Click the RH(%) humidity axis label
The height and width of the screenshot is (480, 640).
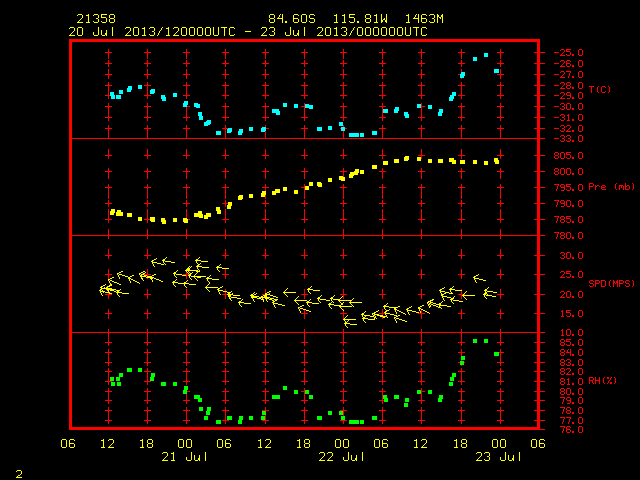pyautogui.click(x=602, y=381)
